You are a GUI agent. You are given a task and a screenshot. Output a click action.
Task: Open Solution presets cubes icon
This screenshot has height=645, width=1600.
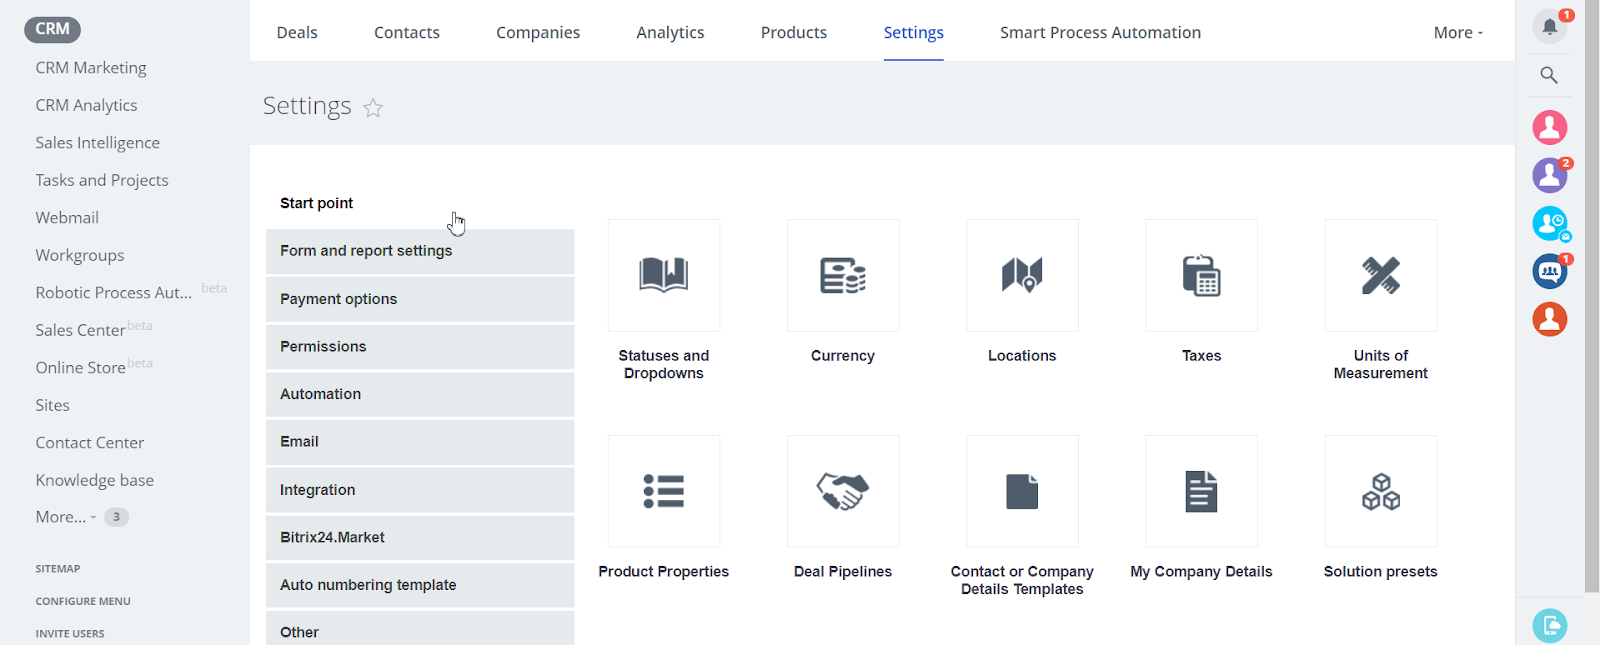[1381, 491]
